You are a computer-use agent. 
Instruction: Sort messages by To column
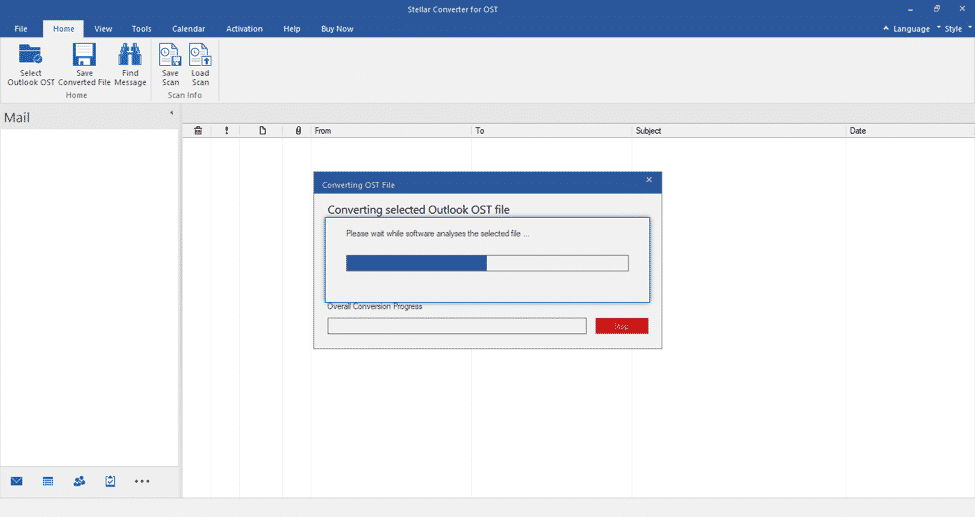click(x=552, y=131)
